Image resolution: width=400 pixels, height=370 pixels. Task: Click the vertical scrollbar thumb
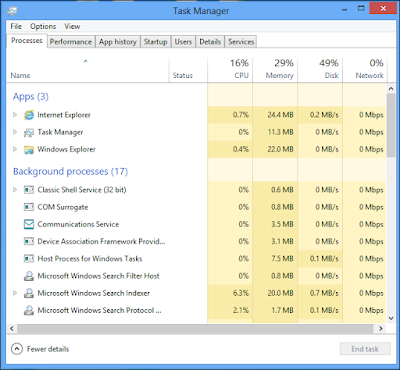[391, 125]
